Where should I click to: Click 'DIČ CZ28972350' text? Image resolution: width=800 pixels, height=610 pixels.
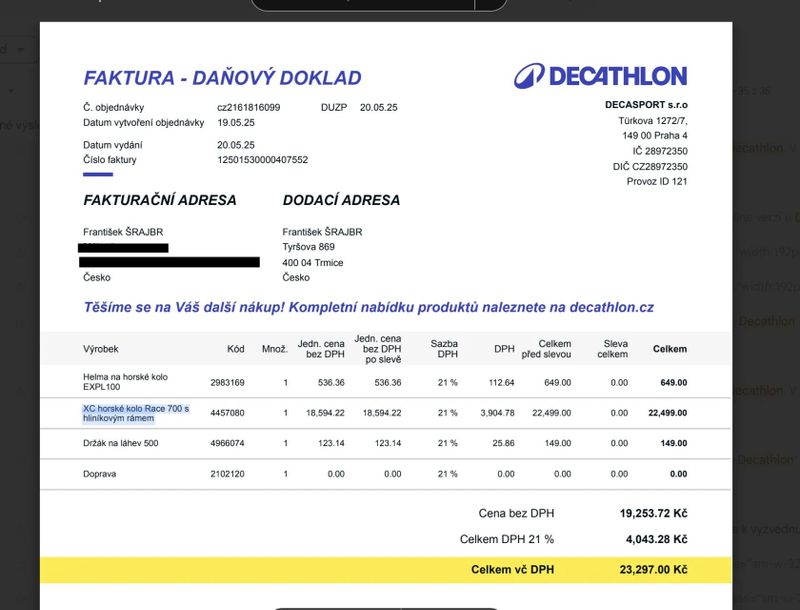pos(650,166)
